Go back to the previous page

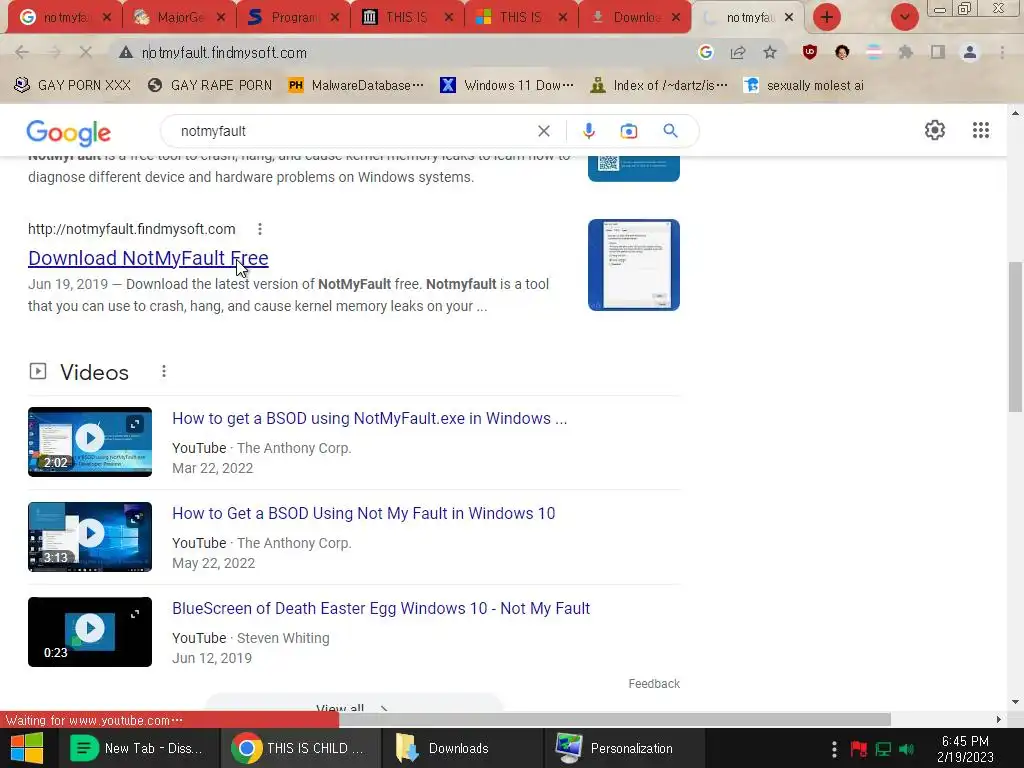(x=22, y=53)
